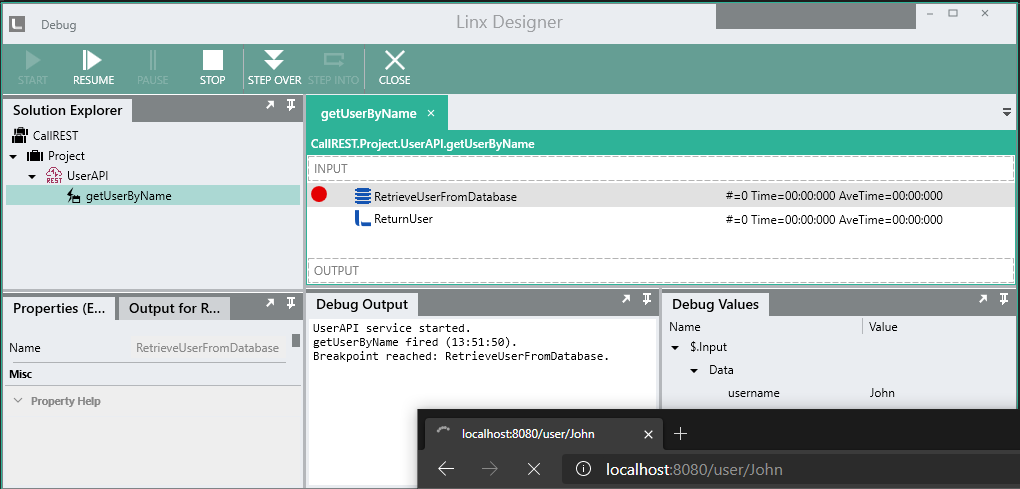Select the Debug Values tab
The width and height of the screenshot is (1020, 489).
715,304
